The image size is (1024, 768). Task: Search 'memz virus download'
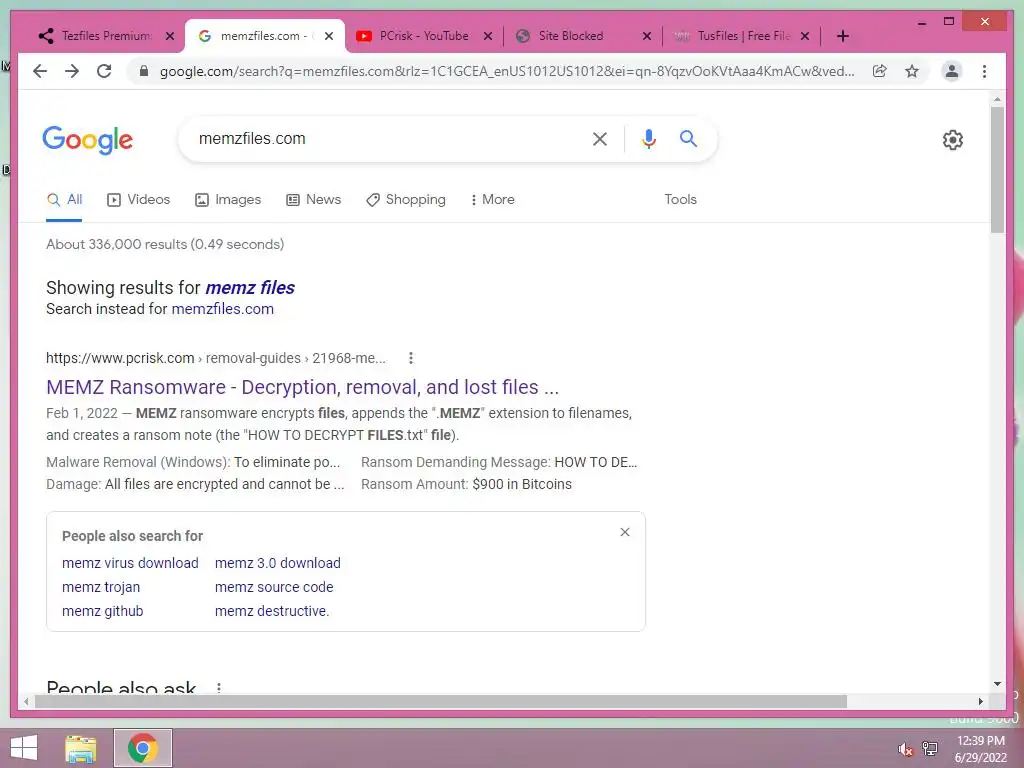pyautogui.click(x=130, y=563)
